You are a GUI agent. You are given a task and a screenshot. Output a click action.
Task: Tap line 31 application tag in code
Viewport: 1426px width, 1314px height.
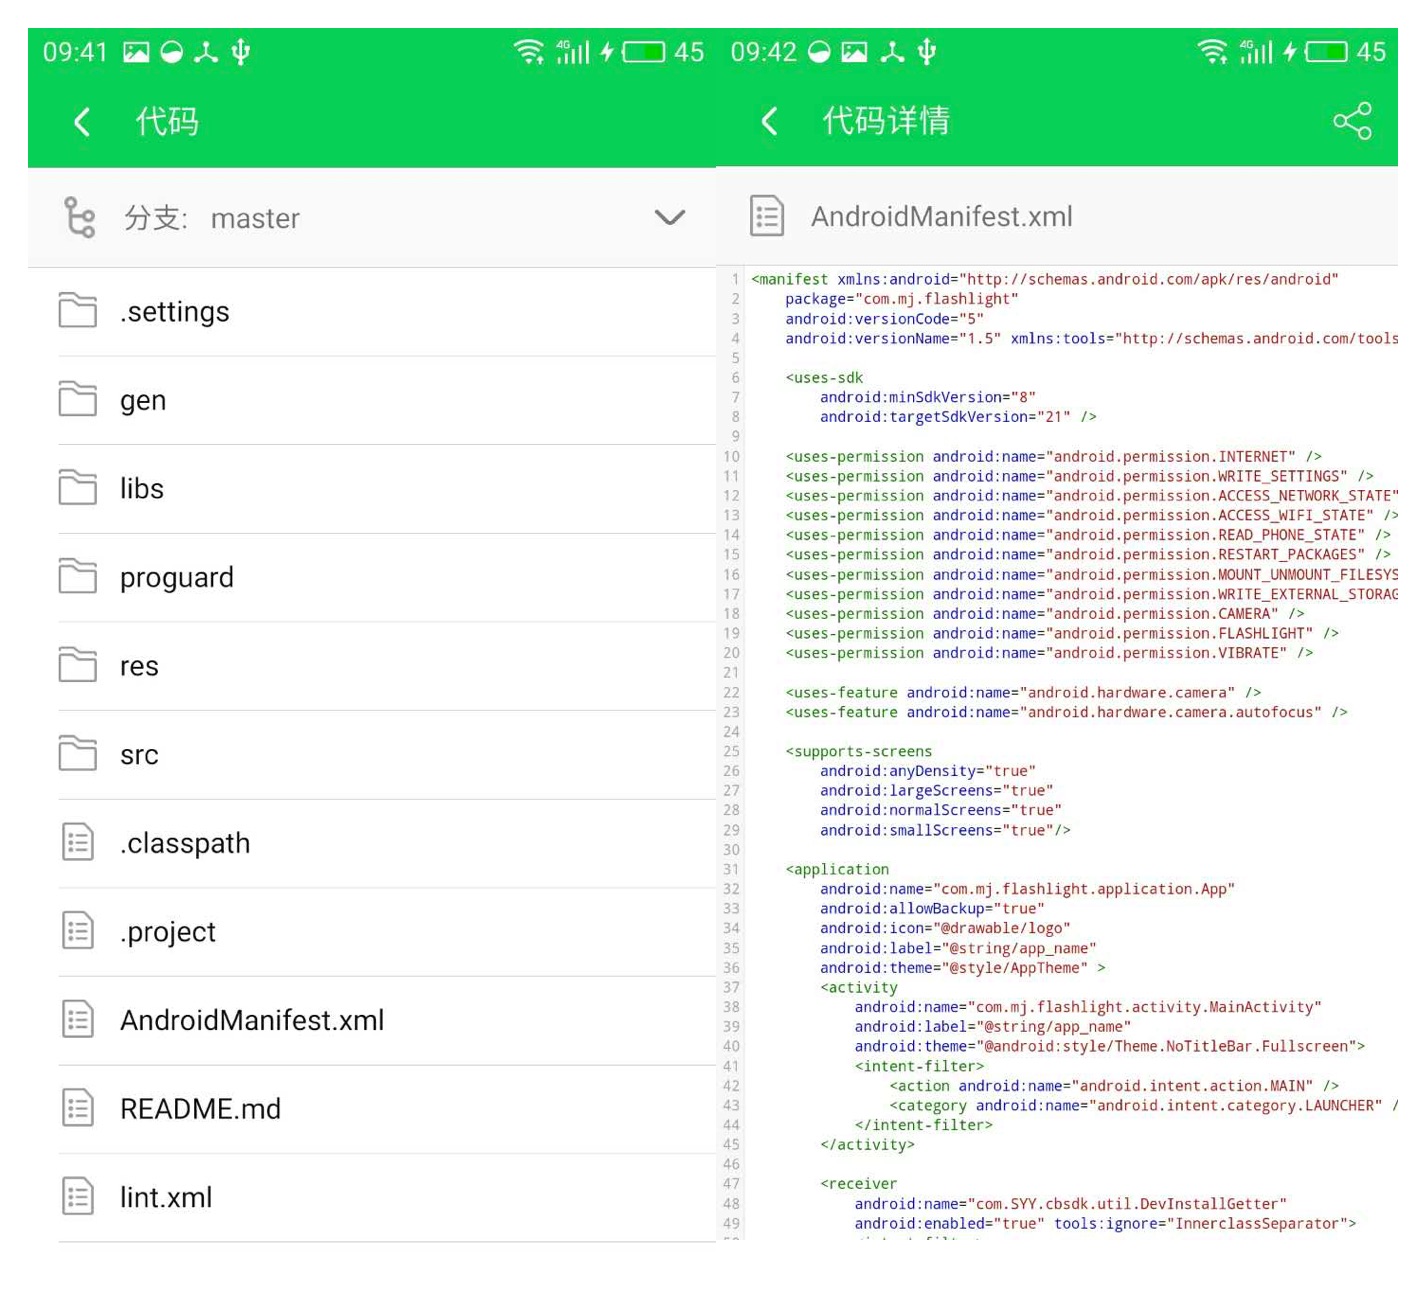tap(837, 870)
